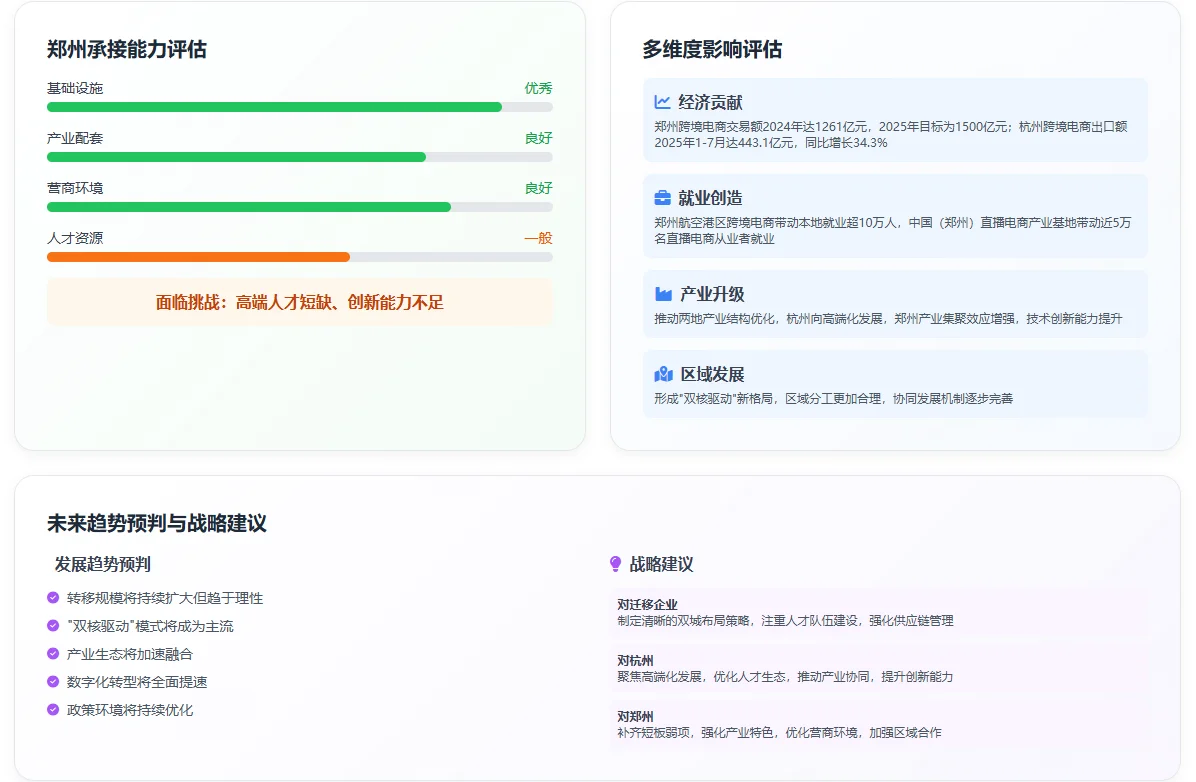Open the 发展趋势预判 section header
This screenshot has height=782, width=1196.
(x=103, y=563)
